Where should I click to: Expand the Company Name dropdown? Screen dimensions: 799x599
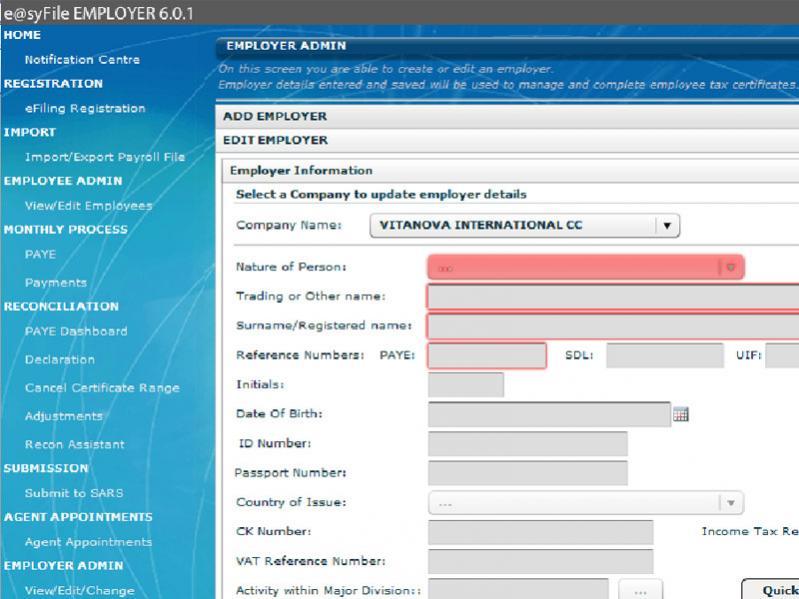click(x=667, y=226)
